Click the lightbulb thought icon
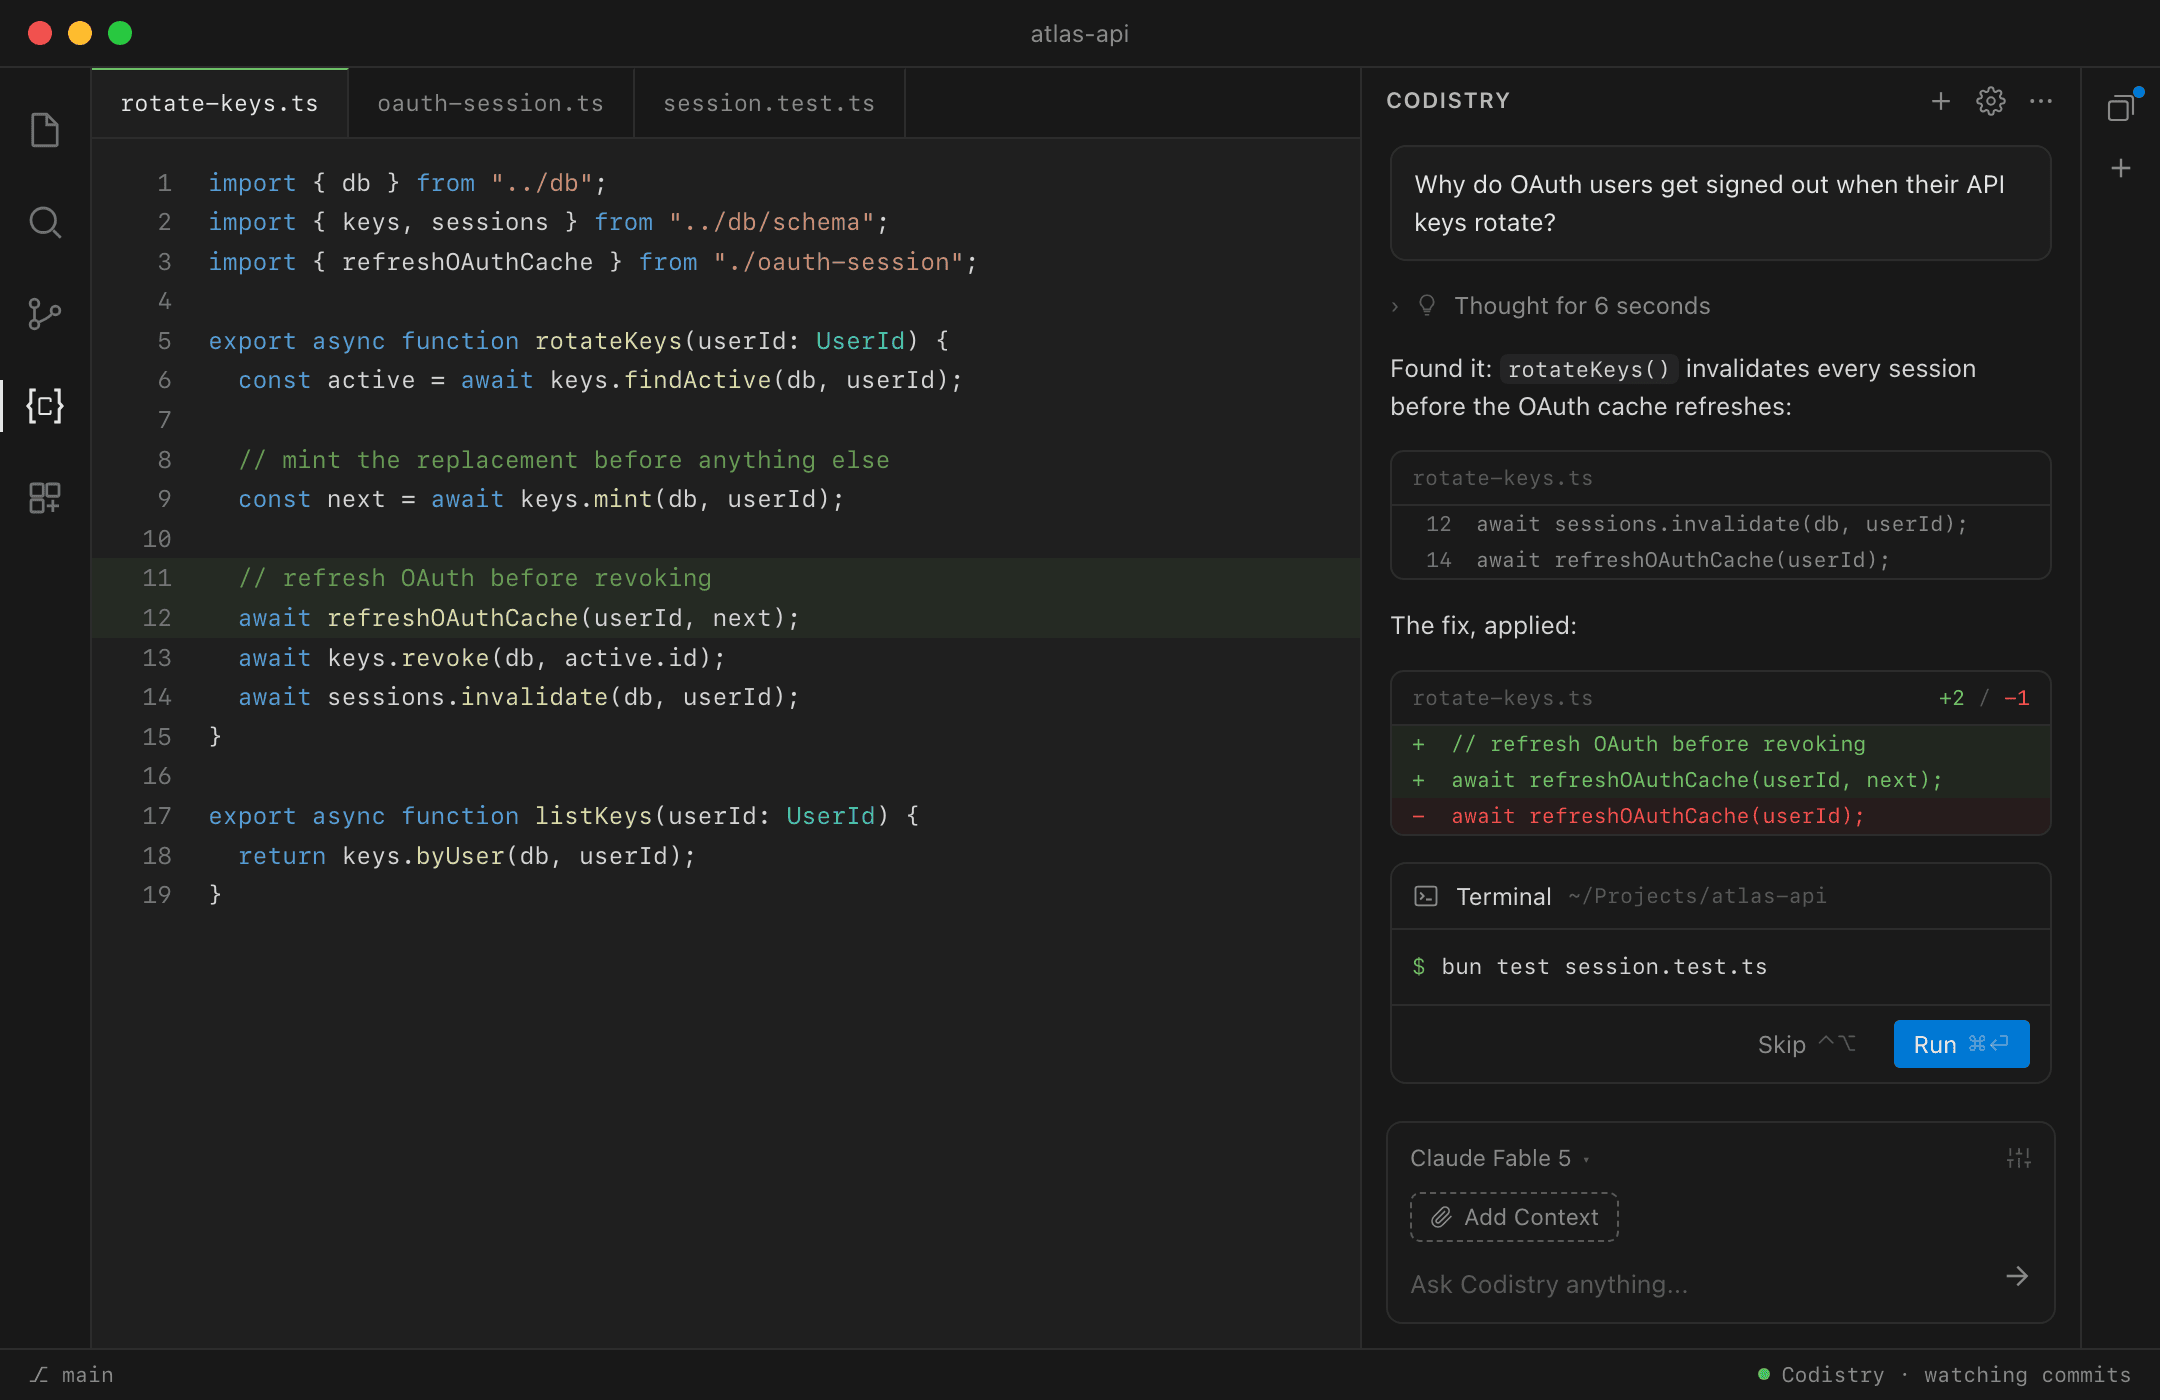This screenshot has height=1400, width=2160. pos(1427,305)
